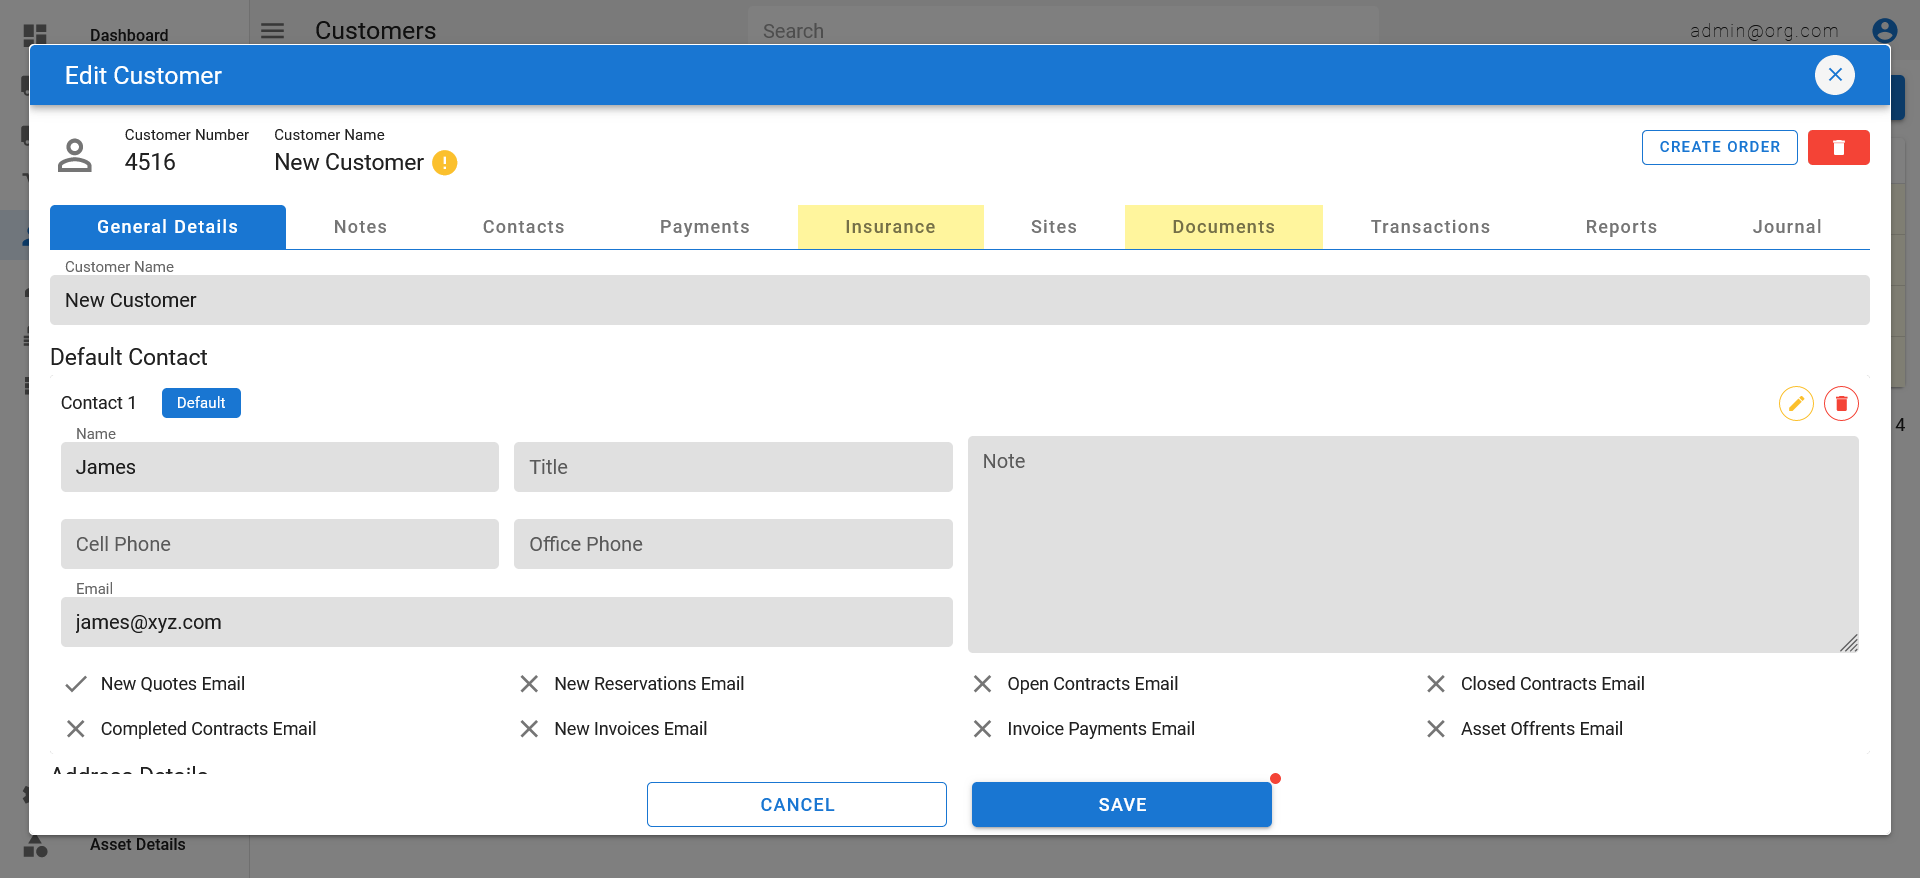Click the Save button
This screenshot has height=878, width=1920.
1121,805
